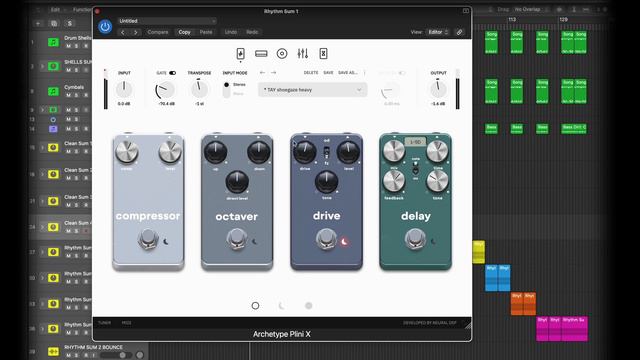
Task: Click the link chain icon in plugin header
Action: (x=459, y=32)
